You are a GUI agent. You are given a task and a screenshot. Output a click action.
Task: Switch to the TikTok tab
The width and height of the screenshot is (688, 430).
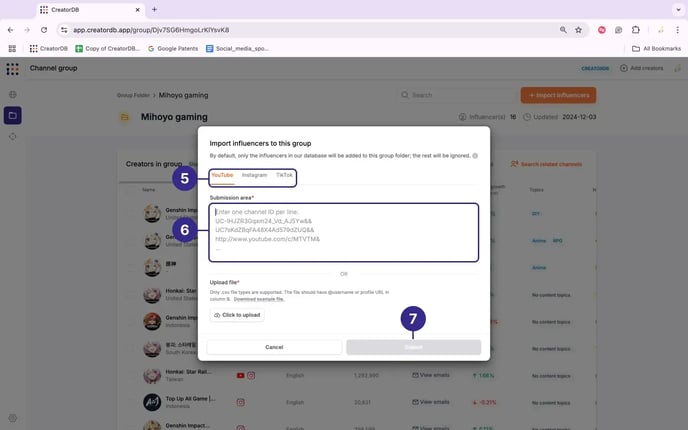point(284,175)
